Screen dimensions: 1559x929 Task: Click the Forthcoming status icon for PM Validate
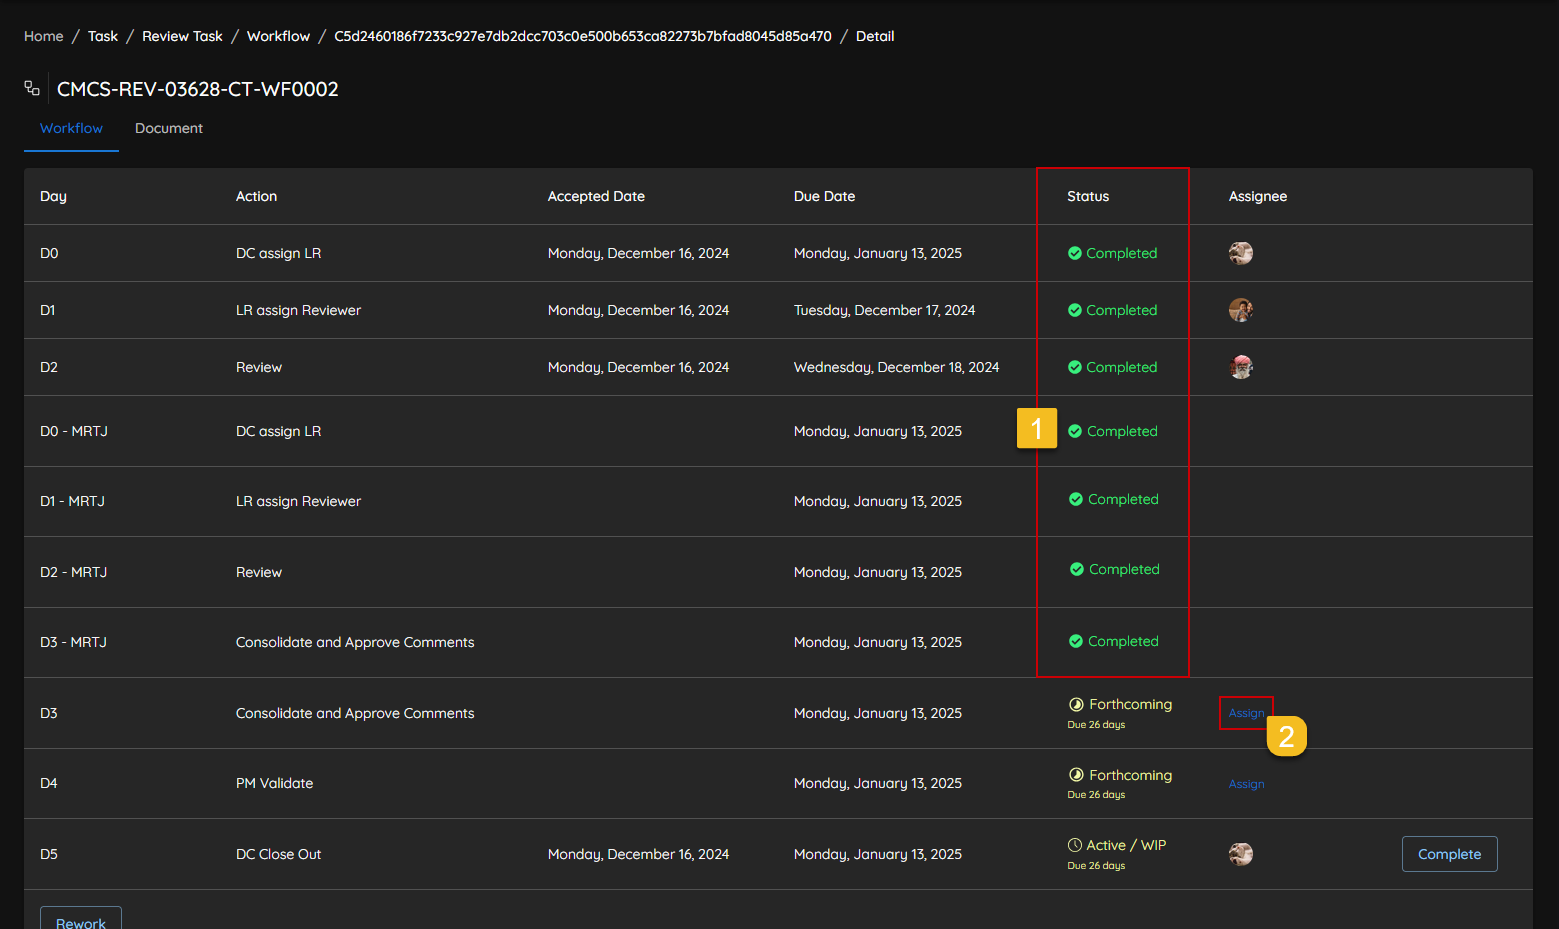(x=1076, y=775)
